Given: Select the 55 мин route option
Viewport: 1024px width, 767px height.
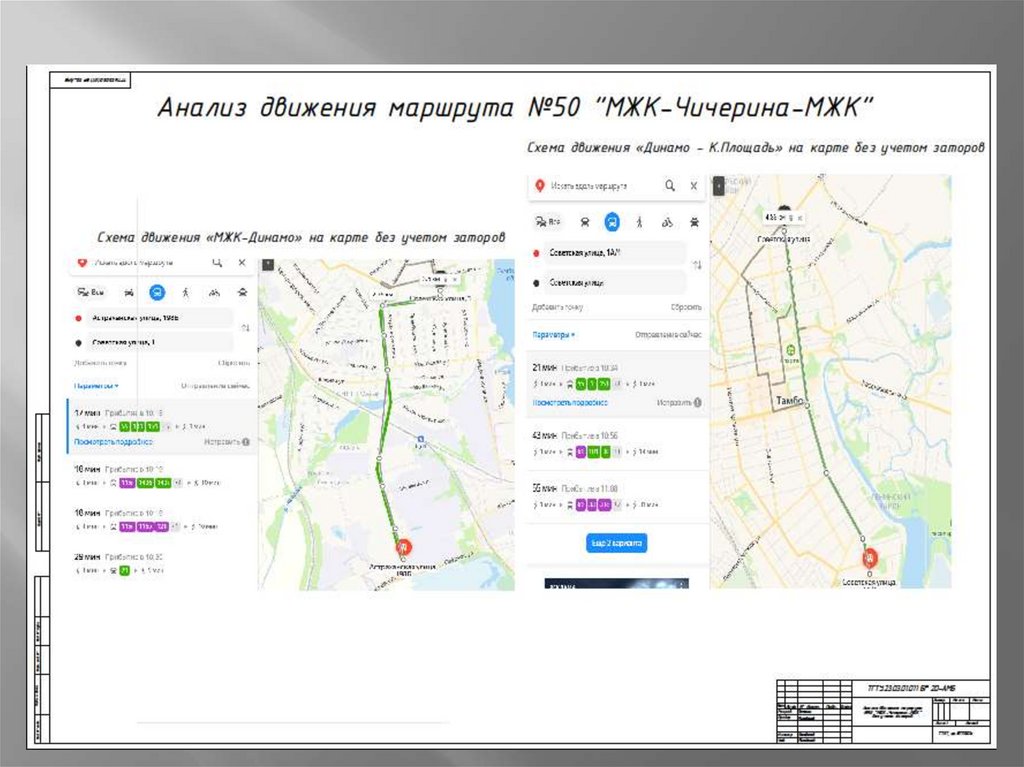Looking at the screenshot, I should point(616,497).
